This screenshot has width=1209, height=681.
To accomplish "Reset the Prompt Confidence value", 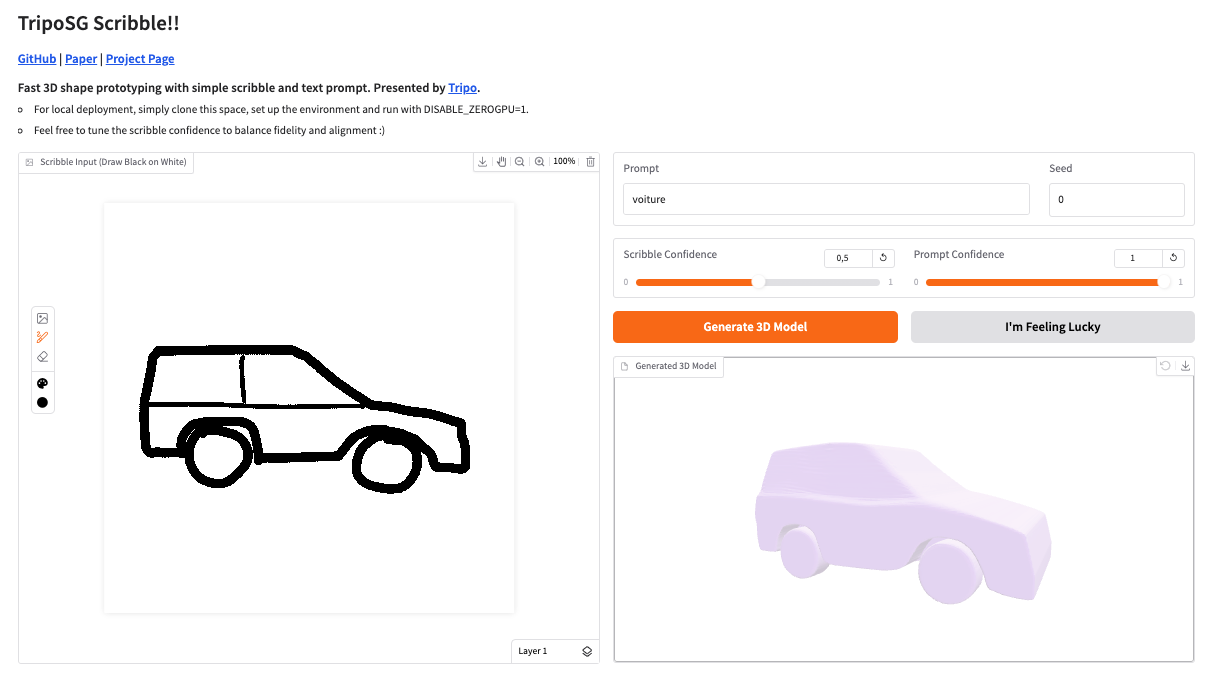I will pos(1173,258).
